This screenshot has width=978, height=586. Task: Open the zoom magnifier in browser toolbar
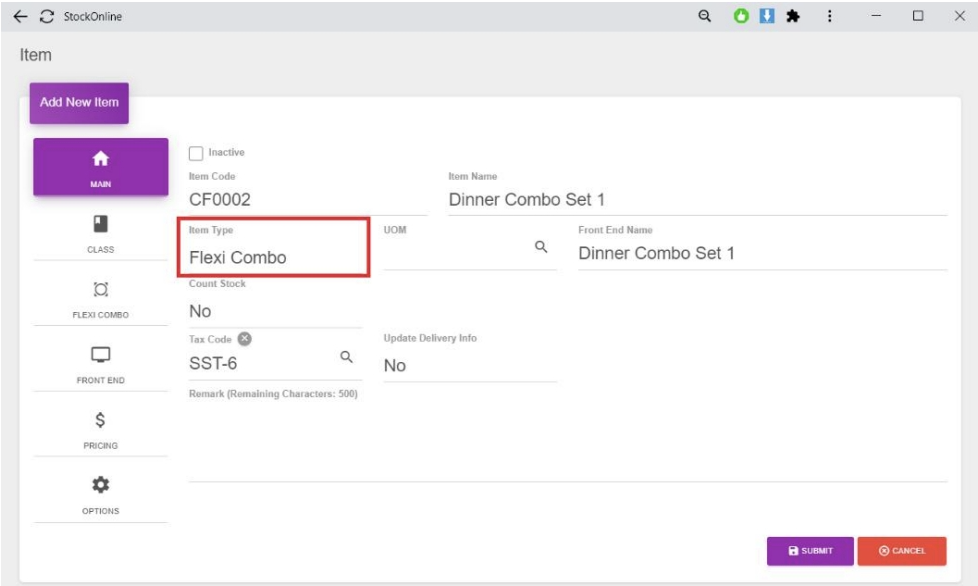704,16
